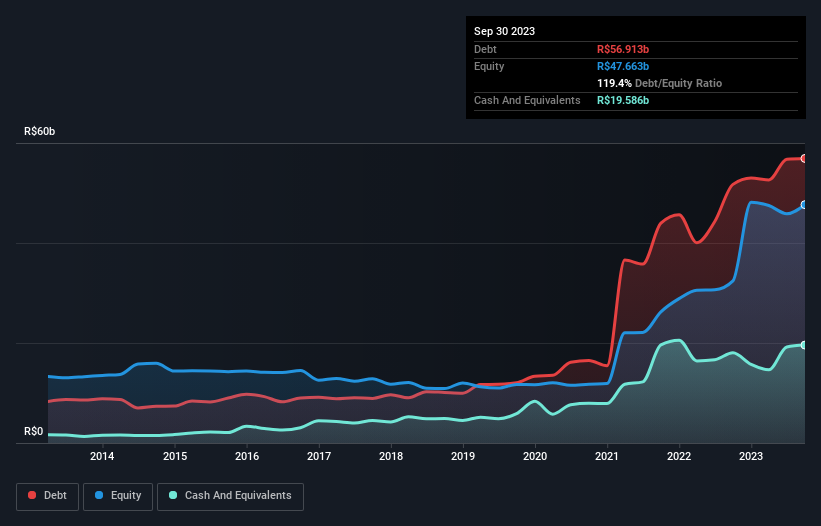Click the 2022 x-axis label

click(x=679, y=456)
